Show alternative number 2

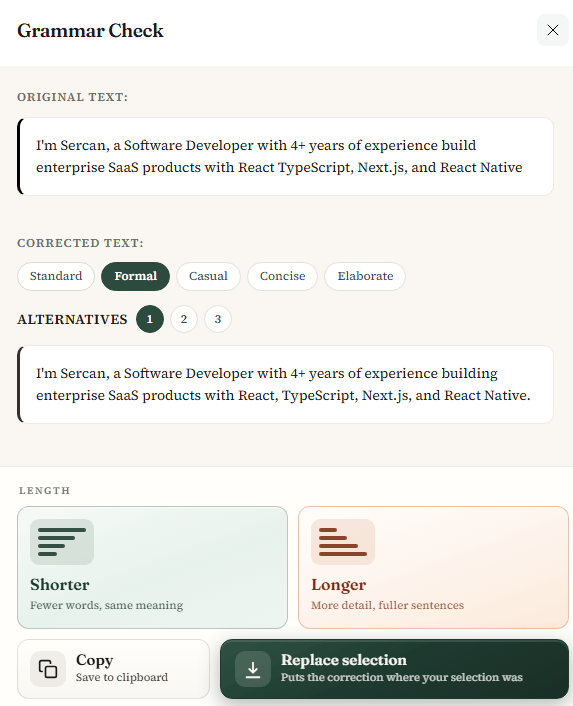tap(184, 319)
